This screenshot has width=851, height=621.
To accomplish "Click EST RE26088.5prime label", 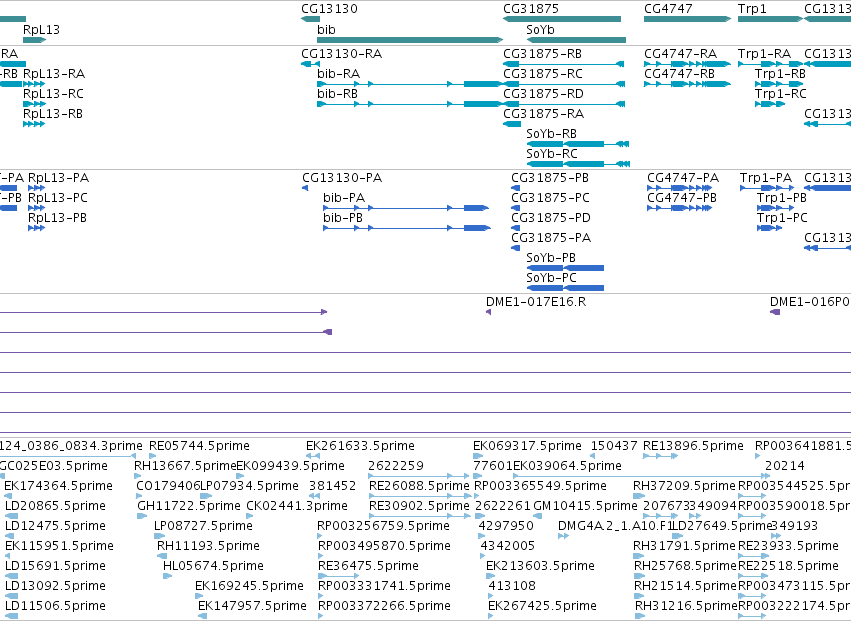I will [x=419, y=486].
